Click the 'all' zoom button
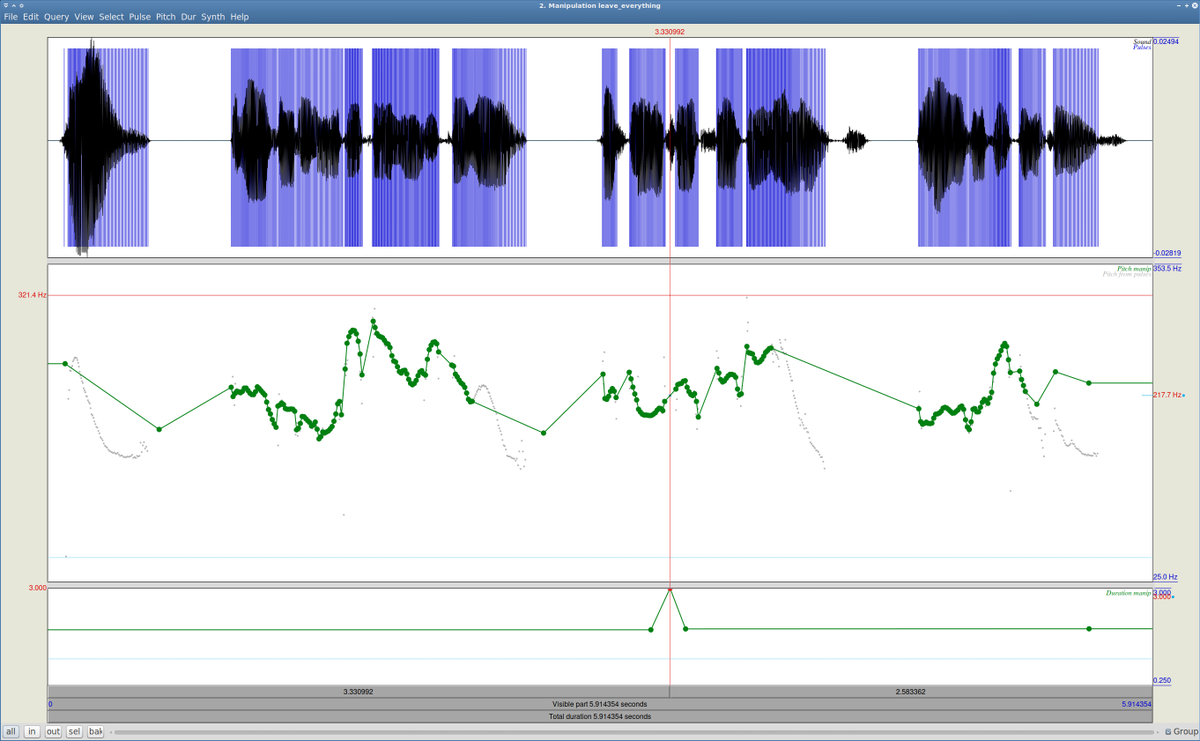The image size is (1200, 741). tap(11, 732)
